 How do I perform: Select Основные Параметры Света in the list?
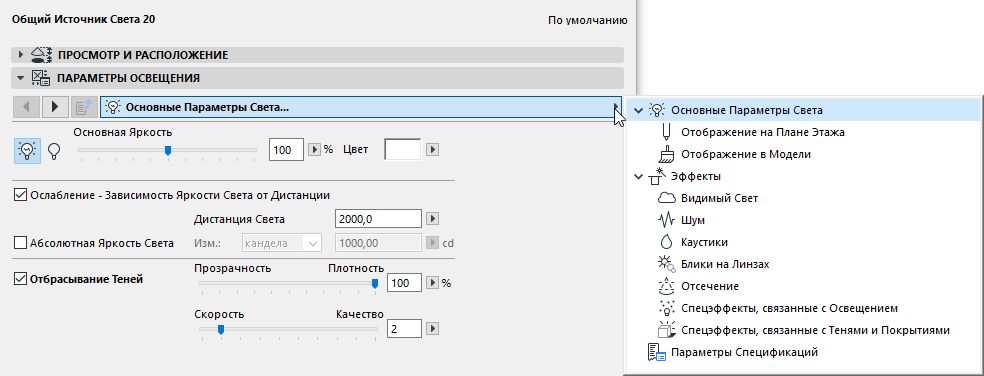805,110
